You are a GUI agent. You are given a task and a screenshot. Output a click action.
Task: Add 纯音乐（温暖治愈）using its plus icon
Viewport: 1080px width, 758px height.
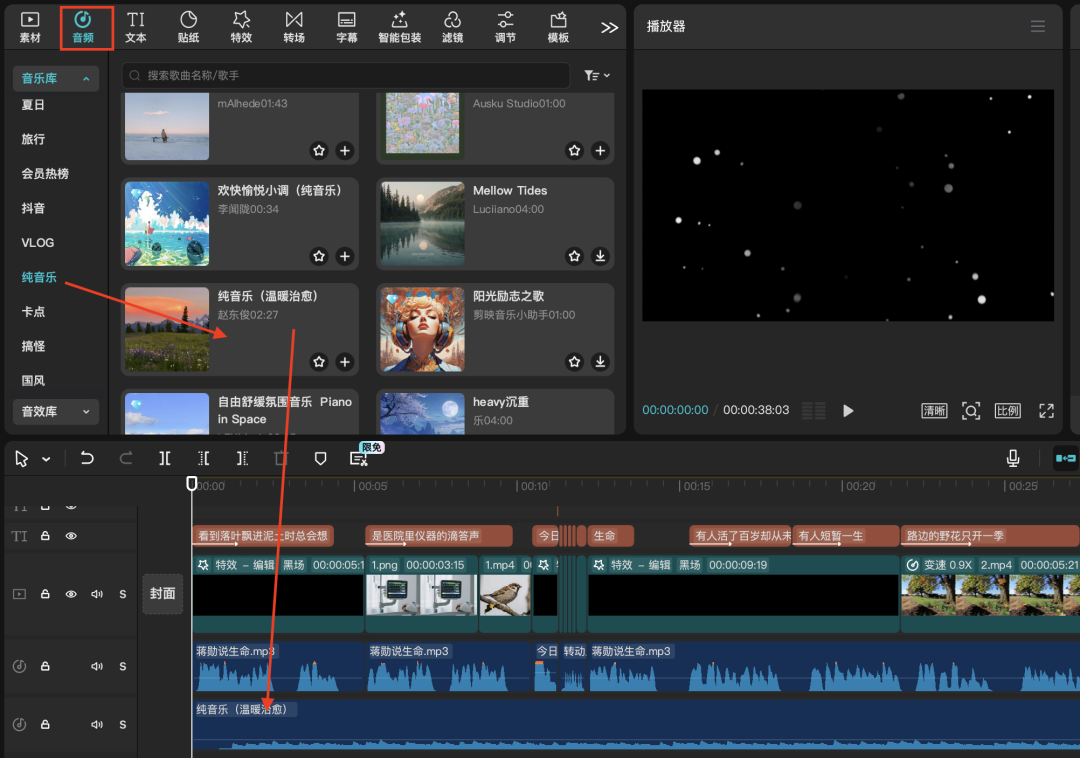point(345,361)
